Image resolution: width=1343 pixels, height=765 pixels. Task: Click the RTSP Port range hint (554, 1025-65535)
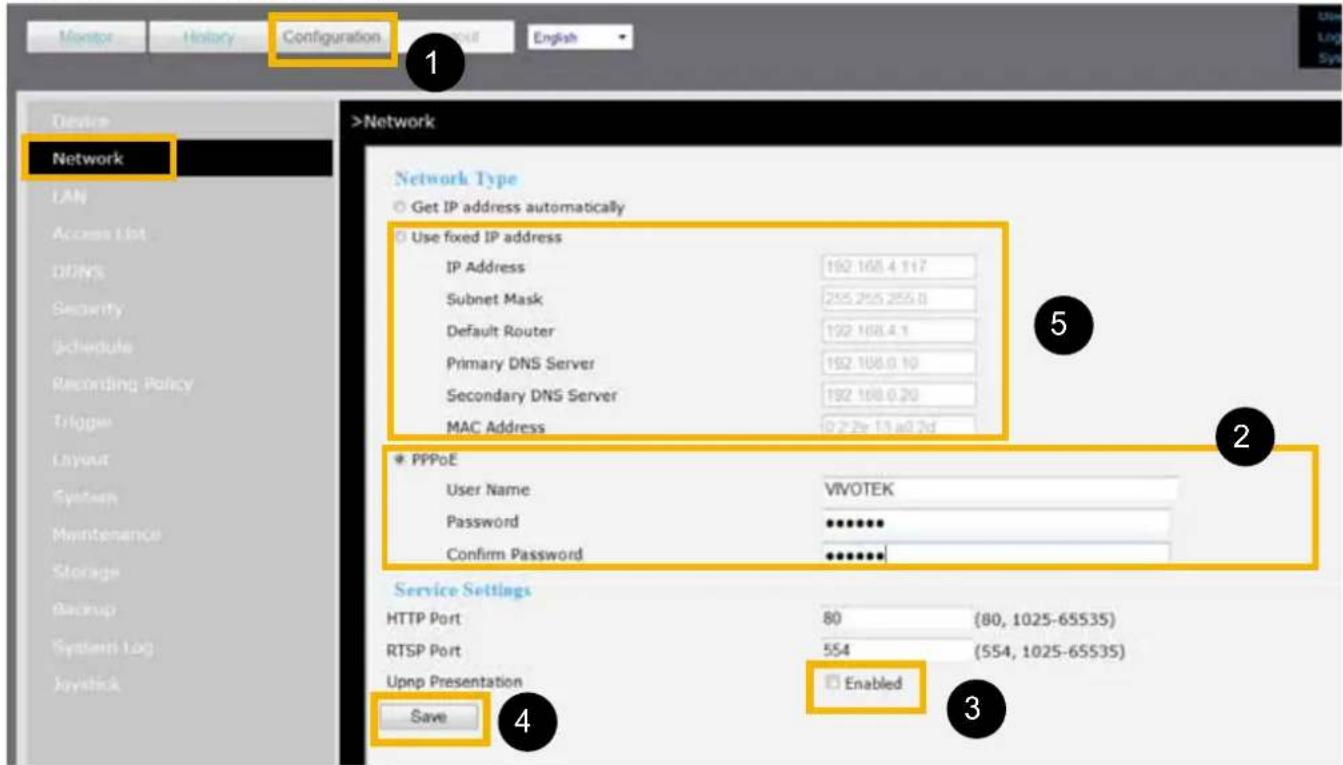1049,652
